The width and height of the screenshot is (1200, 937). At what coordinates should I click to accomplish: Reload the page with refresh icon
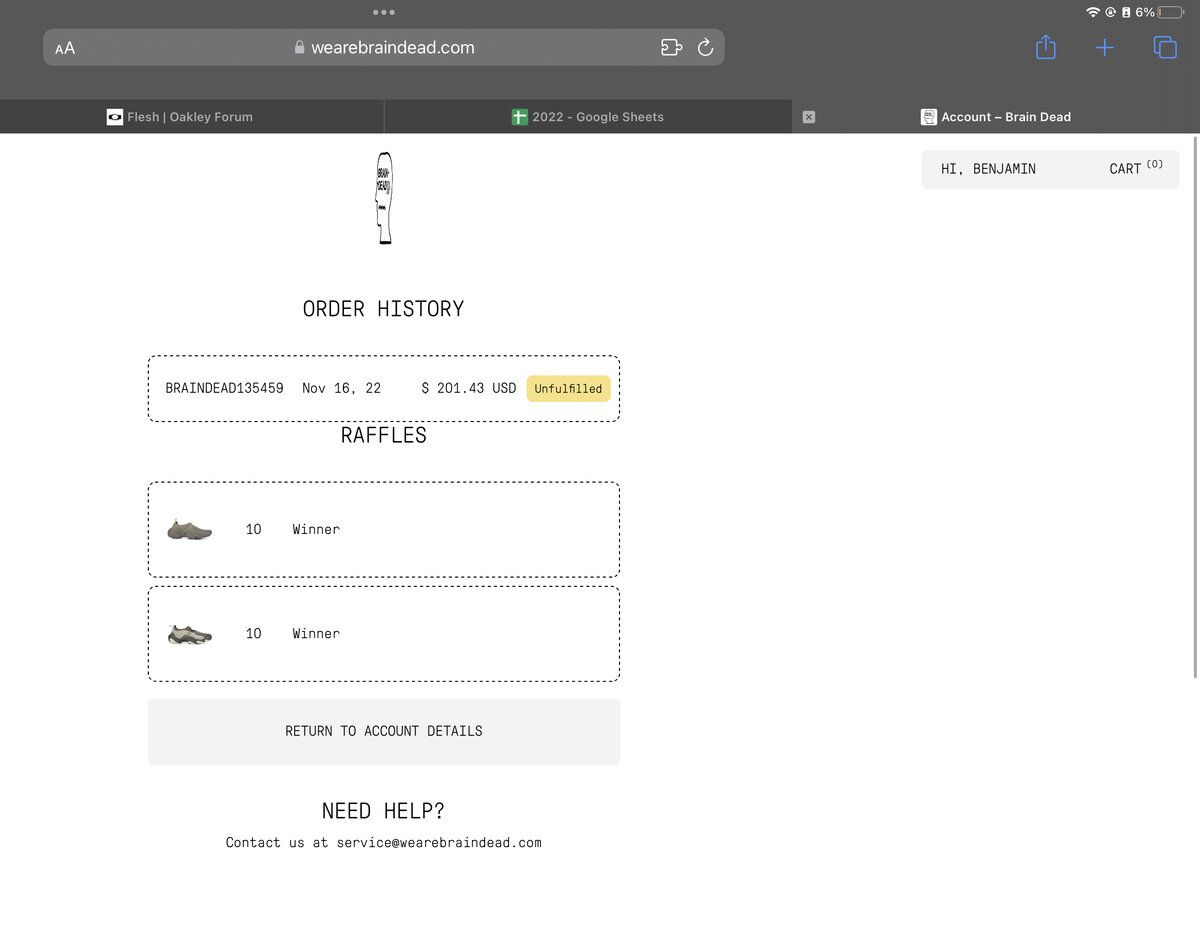coord(705,47)
